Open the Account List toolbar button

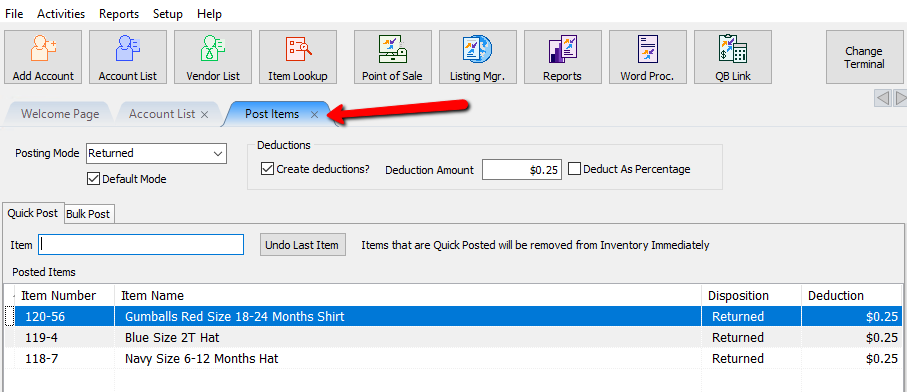128,57
